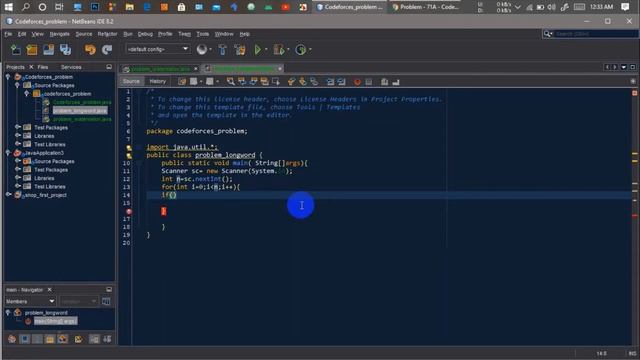Click the Last Edit icon in editor toolbar
The height and width of the screenshot is (360, 640).
click(182, 82)
